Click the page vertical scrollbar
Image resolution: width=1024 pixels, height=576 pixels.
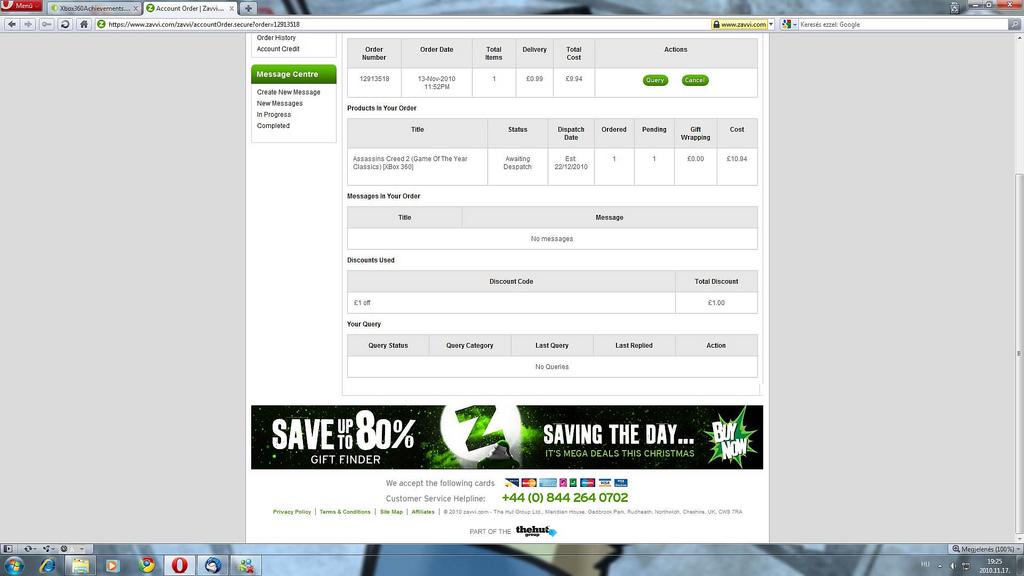1018,353
